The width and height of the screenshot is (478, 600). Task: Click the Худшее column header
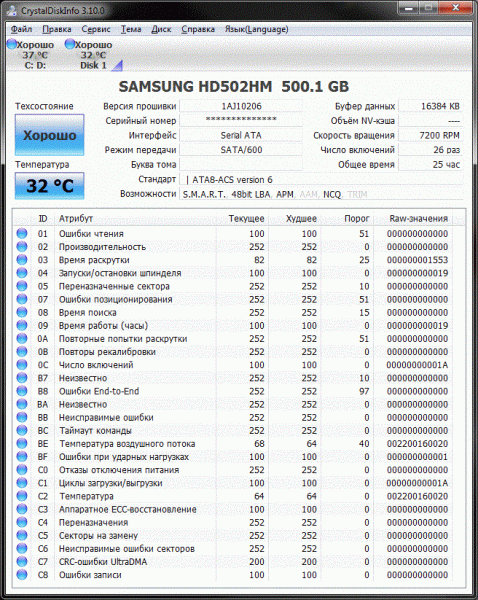coord(295,218)
